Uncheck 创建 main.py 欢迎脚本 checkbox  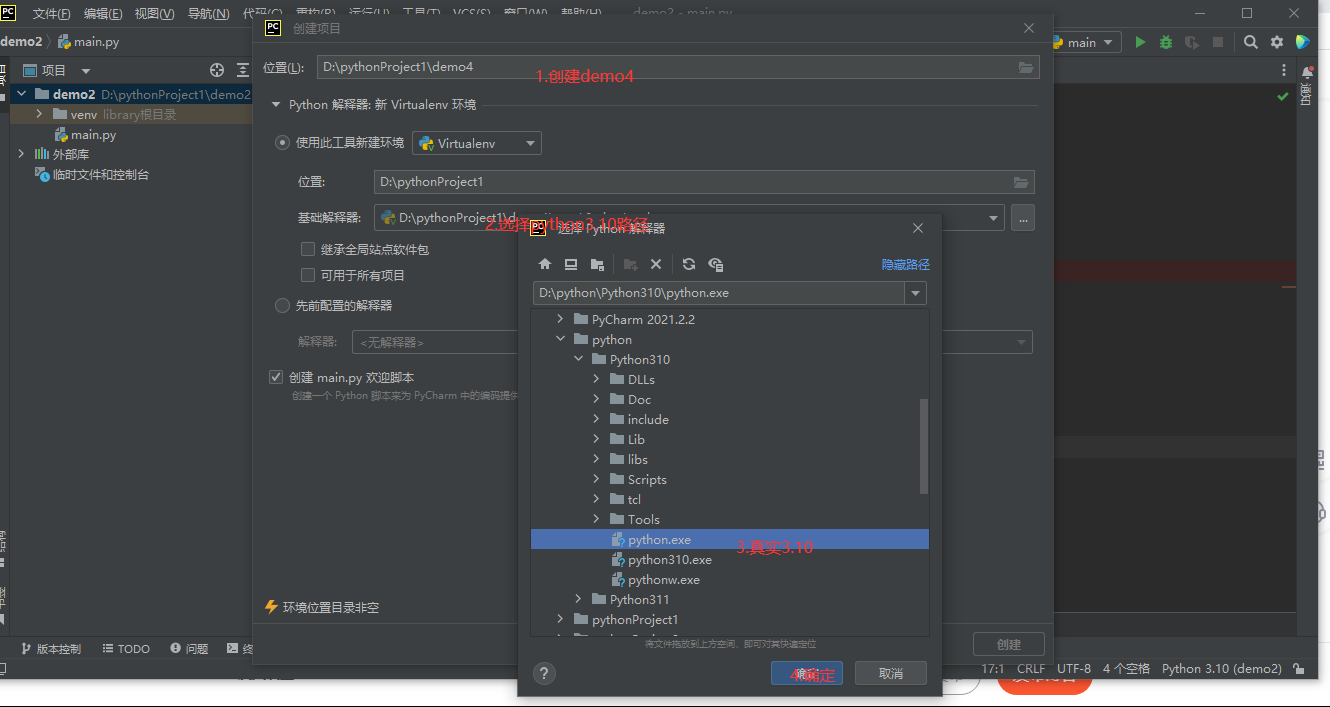pyautogui.click(x=276, y=377)
